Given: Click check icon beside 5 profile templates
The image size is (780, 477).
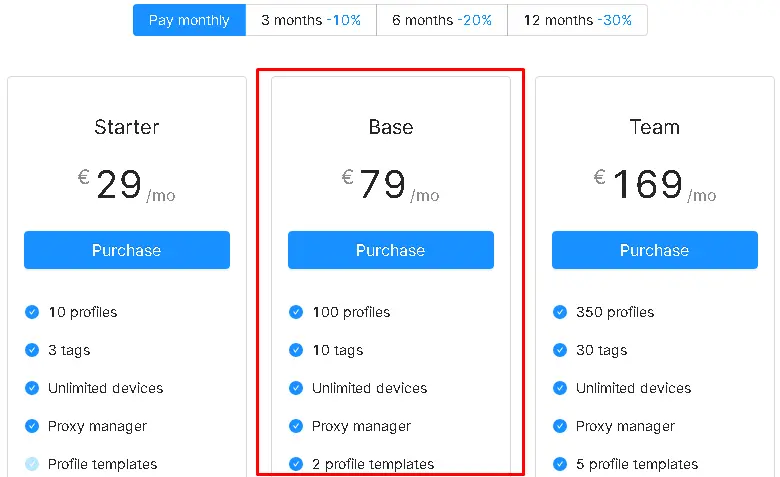Looking at the screenshot, I should [560, 464].
